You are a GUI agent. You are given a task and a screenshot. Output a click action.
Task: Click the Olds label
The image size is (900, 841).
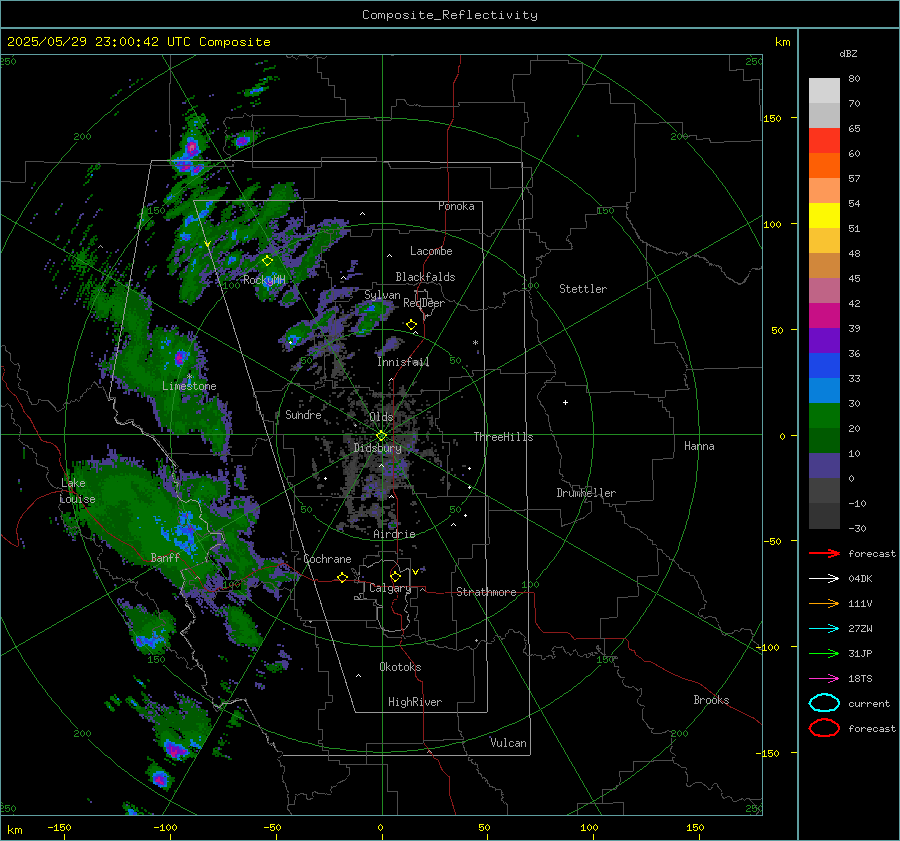381,417
